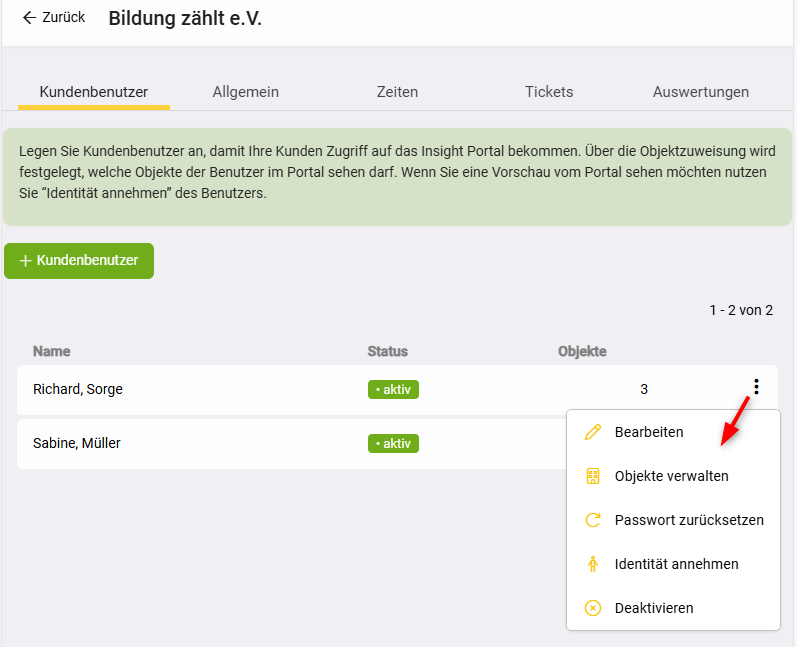This screenshot has width=797, height=647.
Task: Choose Passwort zurücksetzen in the menu
Action: point(689,520)
